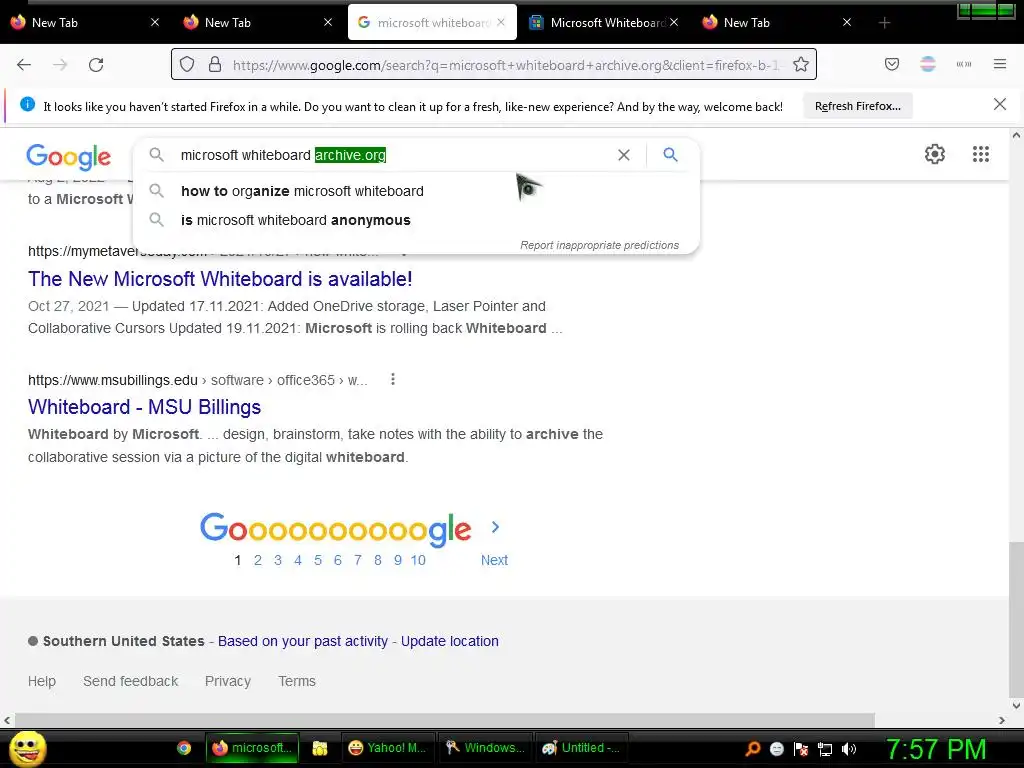
Task: Open the toolbar overflow extension icon
Action: pos(964,64)
